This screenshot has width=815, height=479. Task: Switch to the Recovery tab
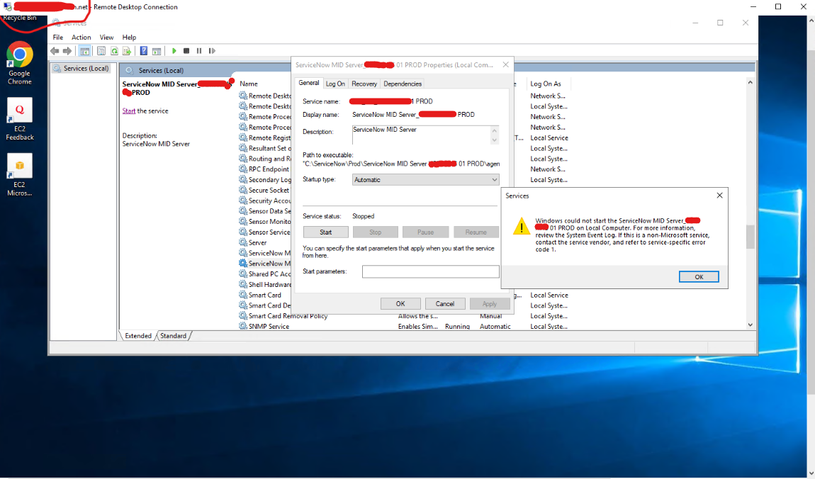[x=364, y=84]
